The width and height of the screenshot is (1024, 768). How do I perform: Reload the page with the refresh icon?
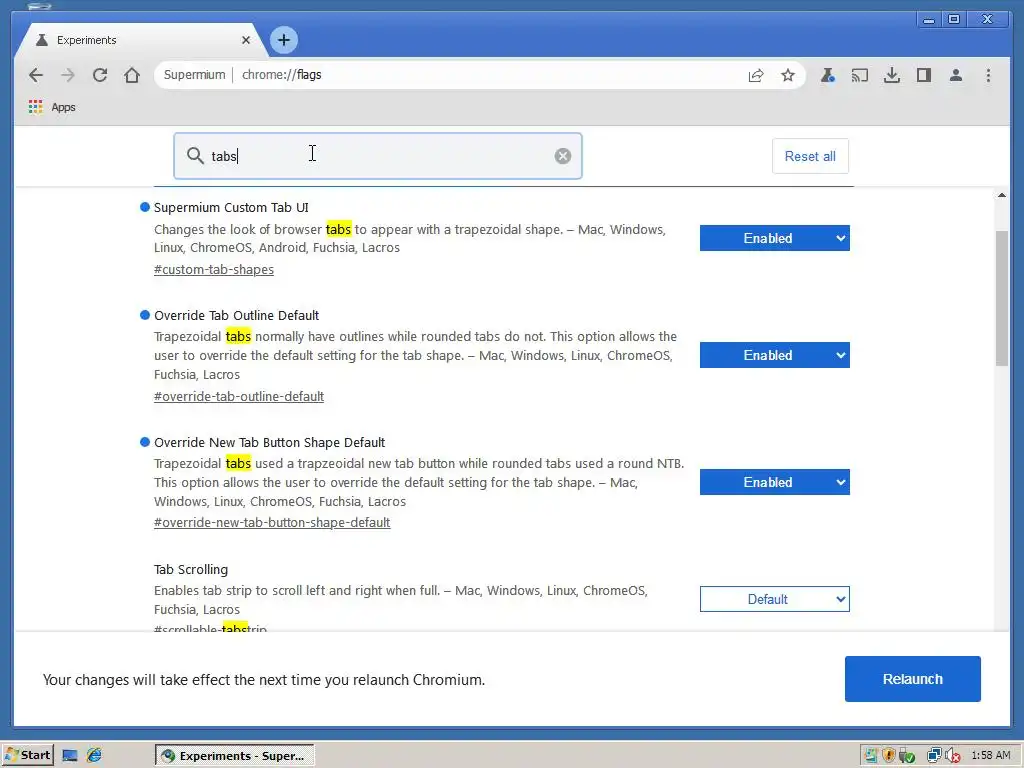100,75
